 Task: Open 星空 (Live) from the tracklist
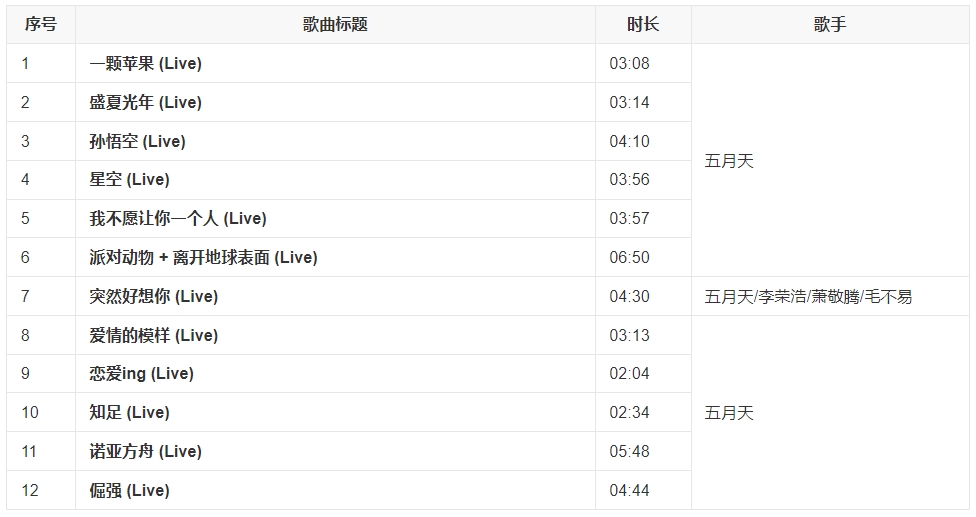pyautogui.click(x=129, y=180)
